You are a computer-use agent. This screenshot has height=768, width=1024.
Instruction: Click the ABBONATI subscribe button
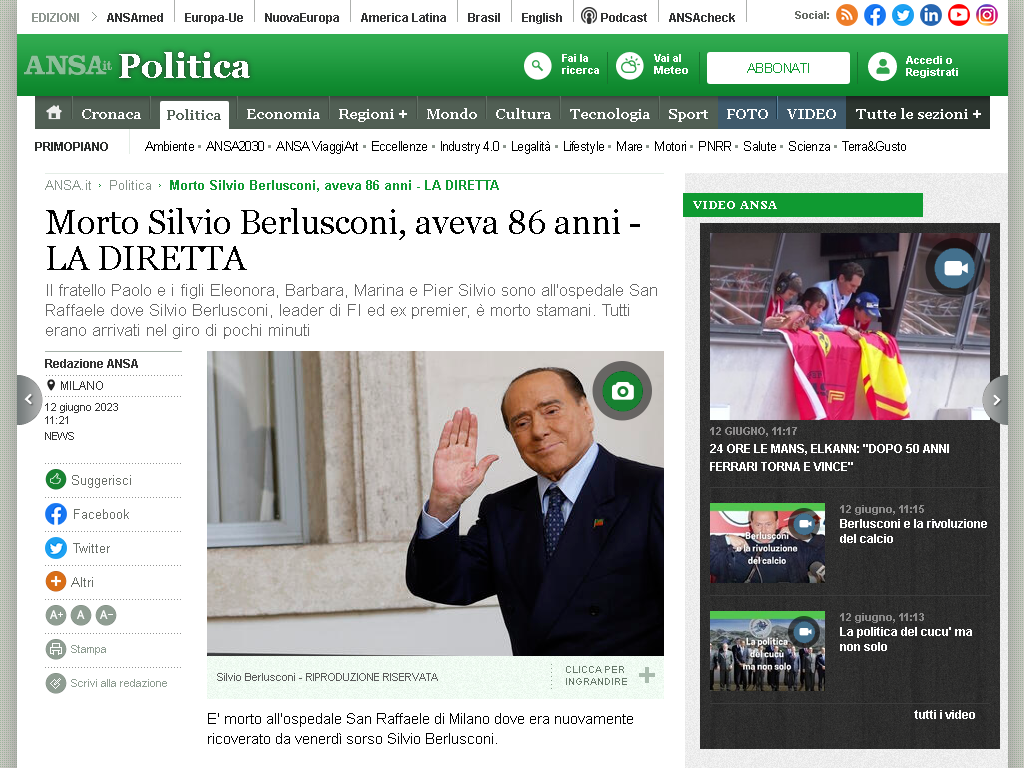pyautogui.click(x=778, y=68)
